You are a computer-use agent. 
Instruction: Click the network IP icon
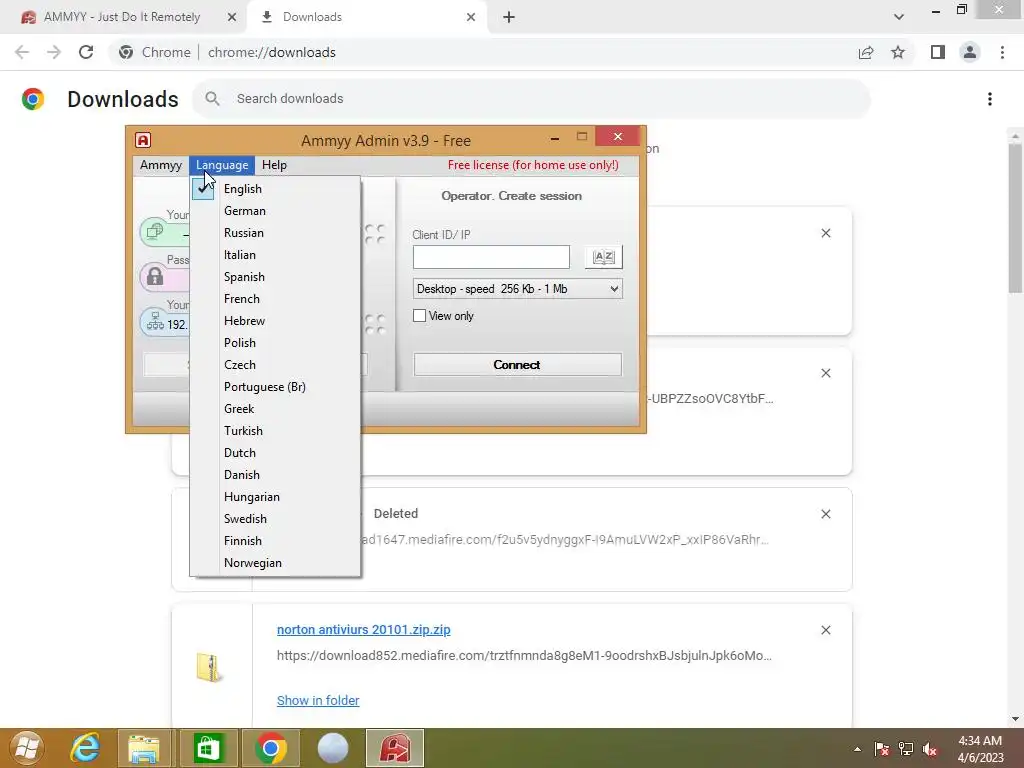pos(155,321)
